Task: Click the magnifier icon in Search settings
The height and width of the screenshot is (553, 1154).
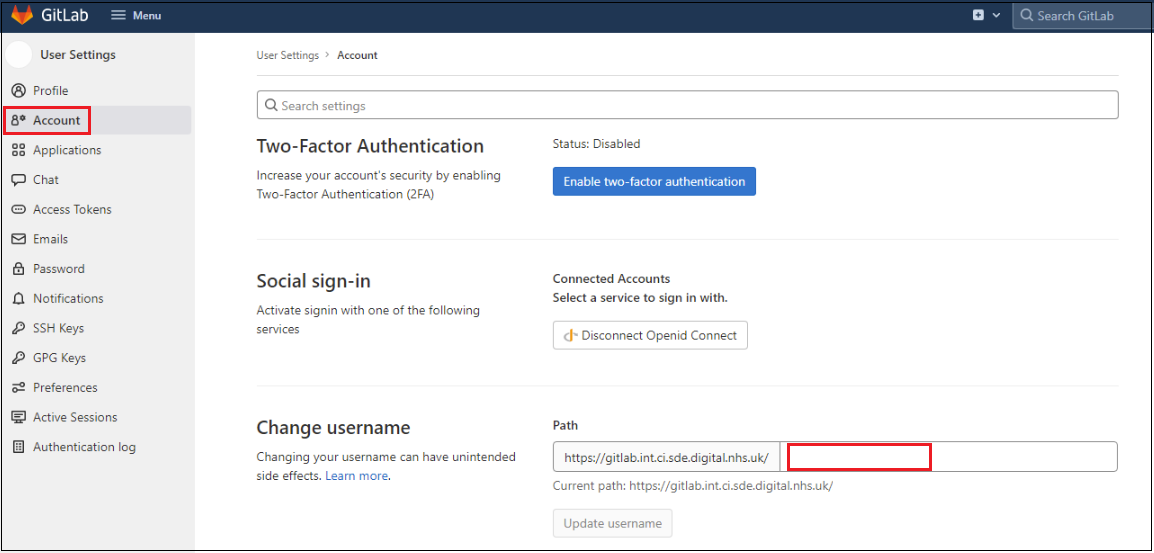Action: (x=271, y=105)
